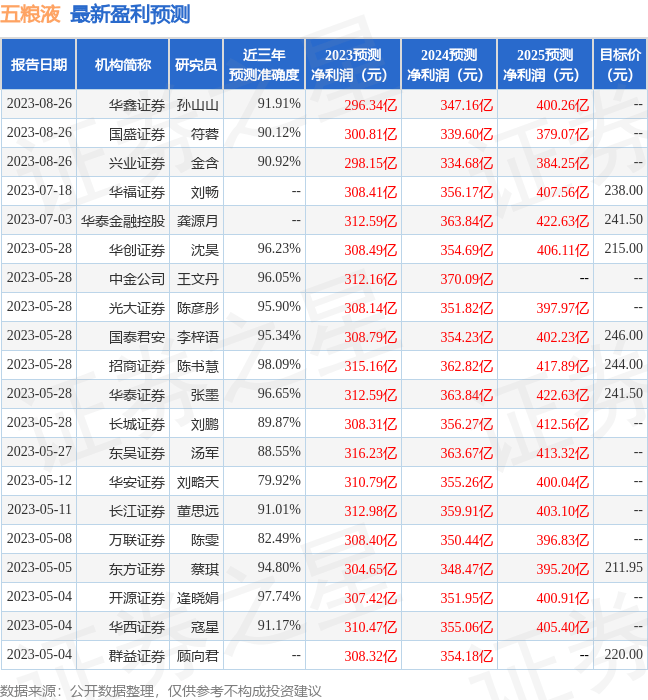The image size is (648, 700).
Task: Select the 211.95 target price cell
Action: [x=624, y=568]
